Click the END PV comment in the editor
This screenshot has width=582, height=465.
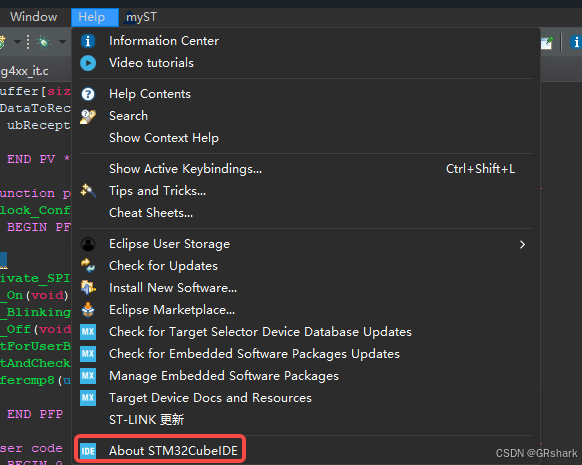point(38,159)
